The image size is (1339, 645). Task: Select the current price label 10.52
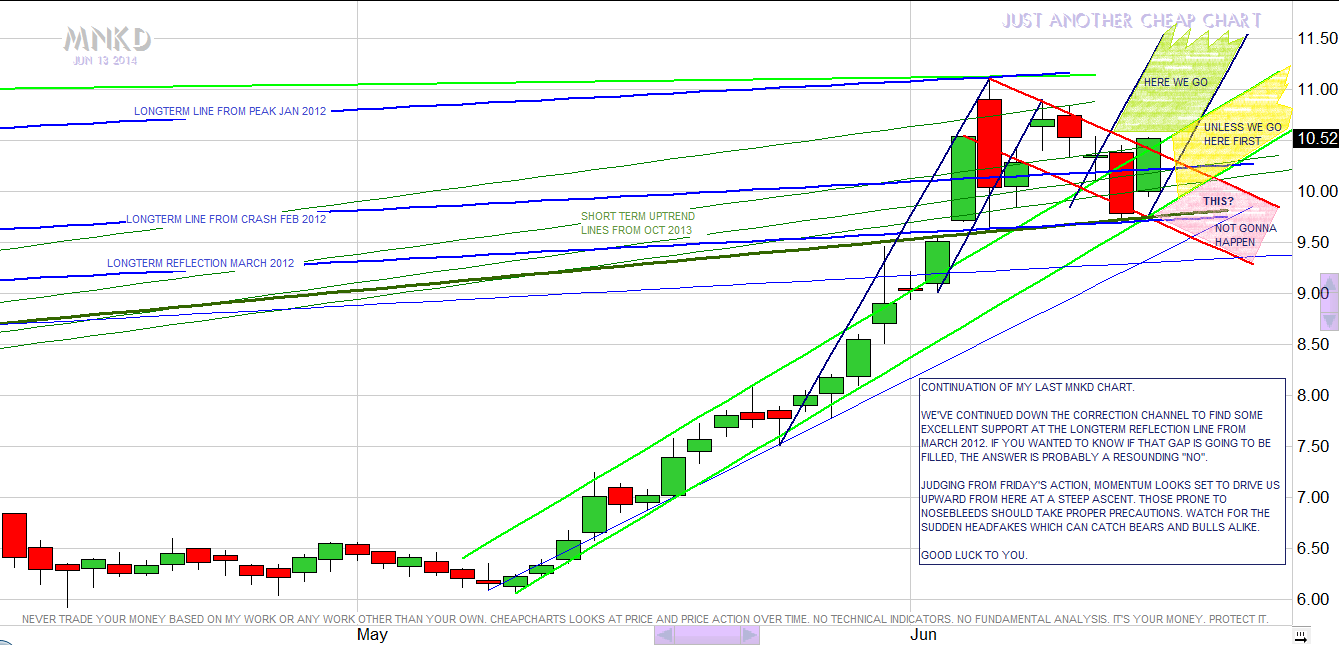pos(1315,139)
